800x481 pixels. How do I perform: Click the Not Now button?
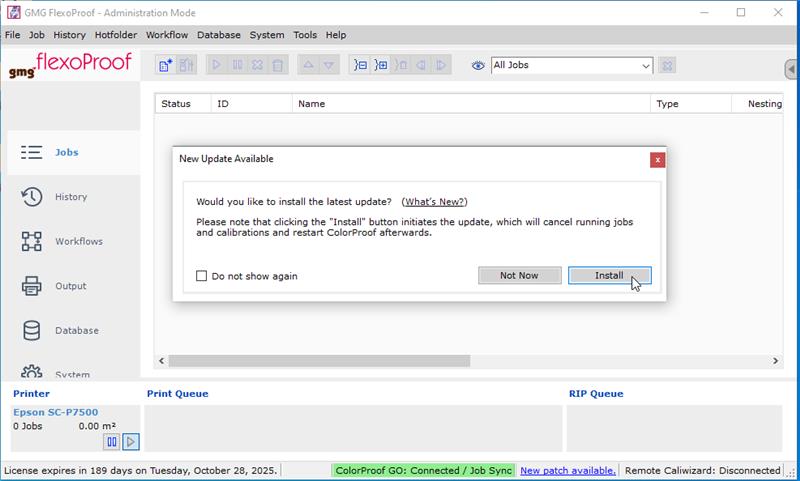[x=519, y=275]
